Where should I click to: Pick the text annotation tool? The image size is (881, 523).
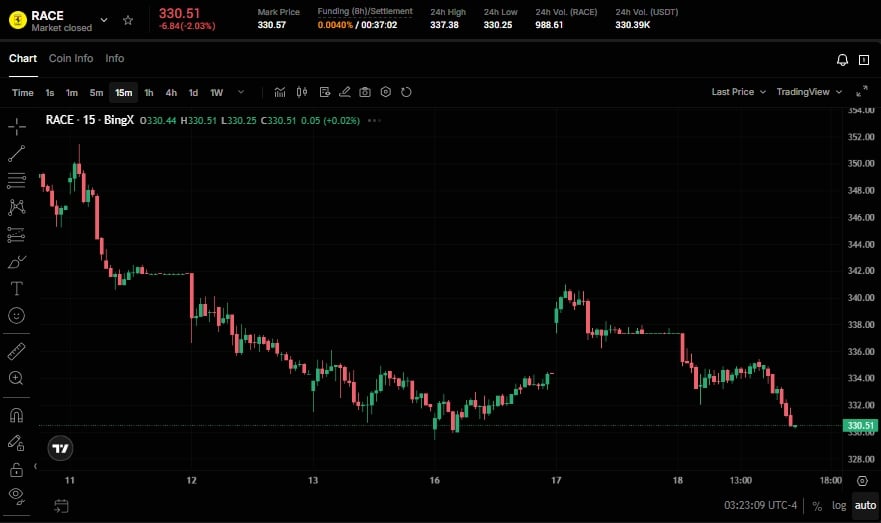[17, 288]
